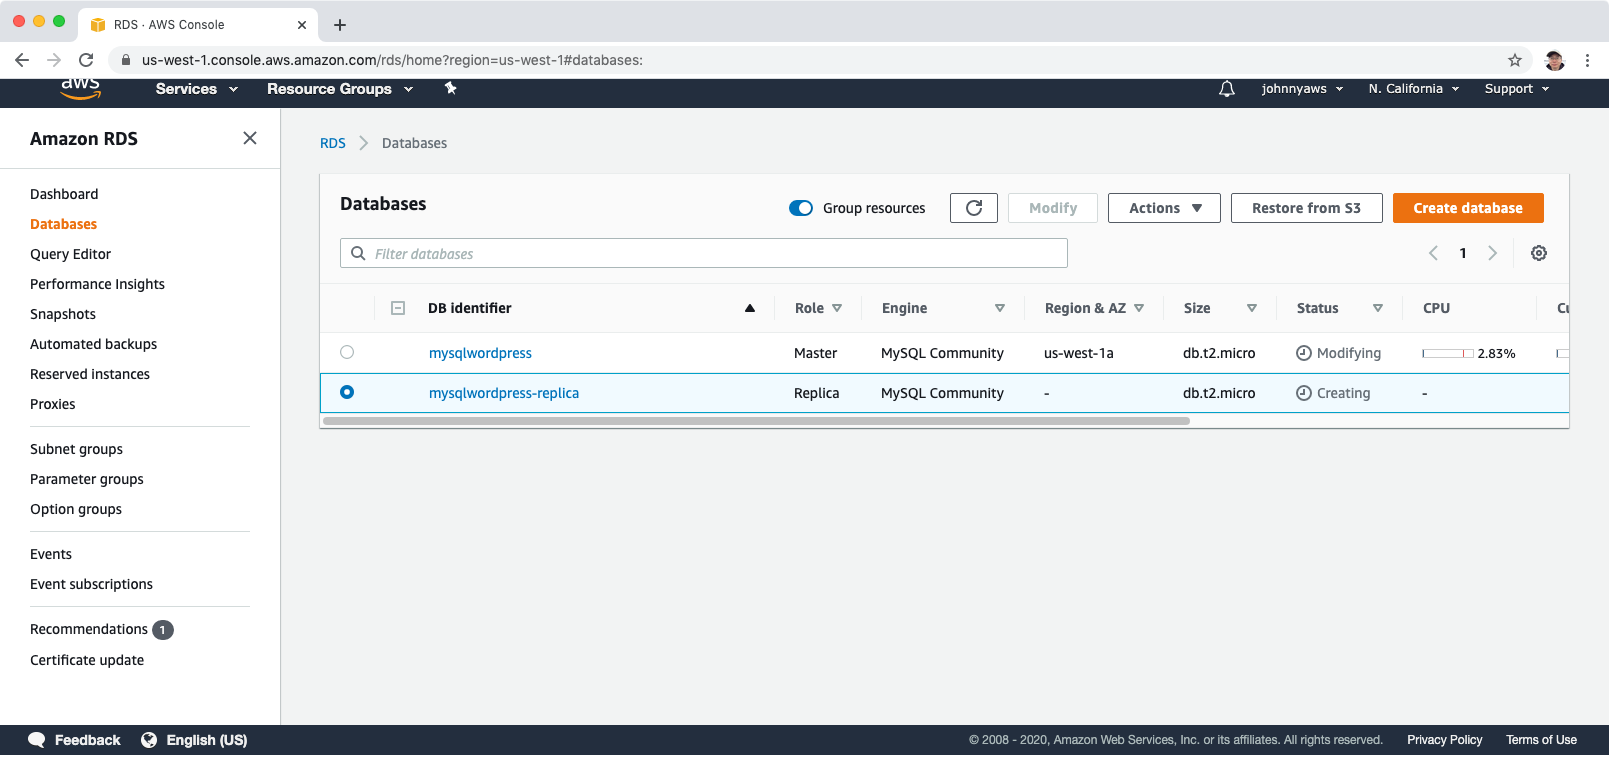Viewport: 1609px width, 766px height.
Task: Open the notifications bell
Action: click(x=1227, y=89)
